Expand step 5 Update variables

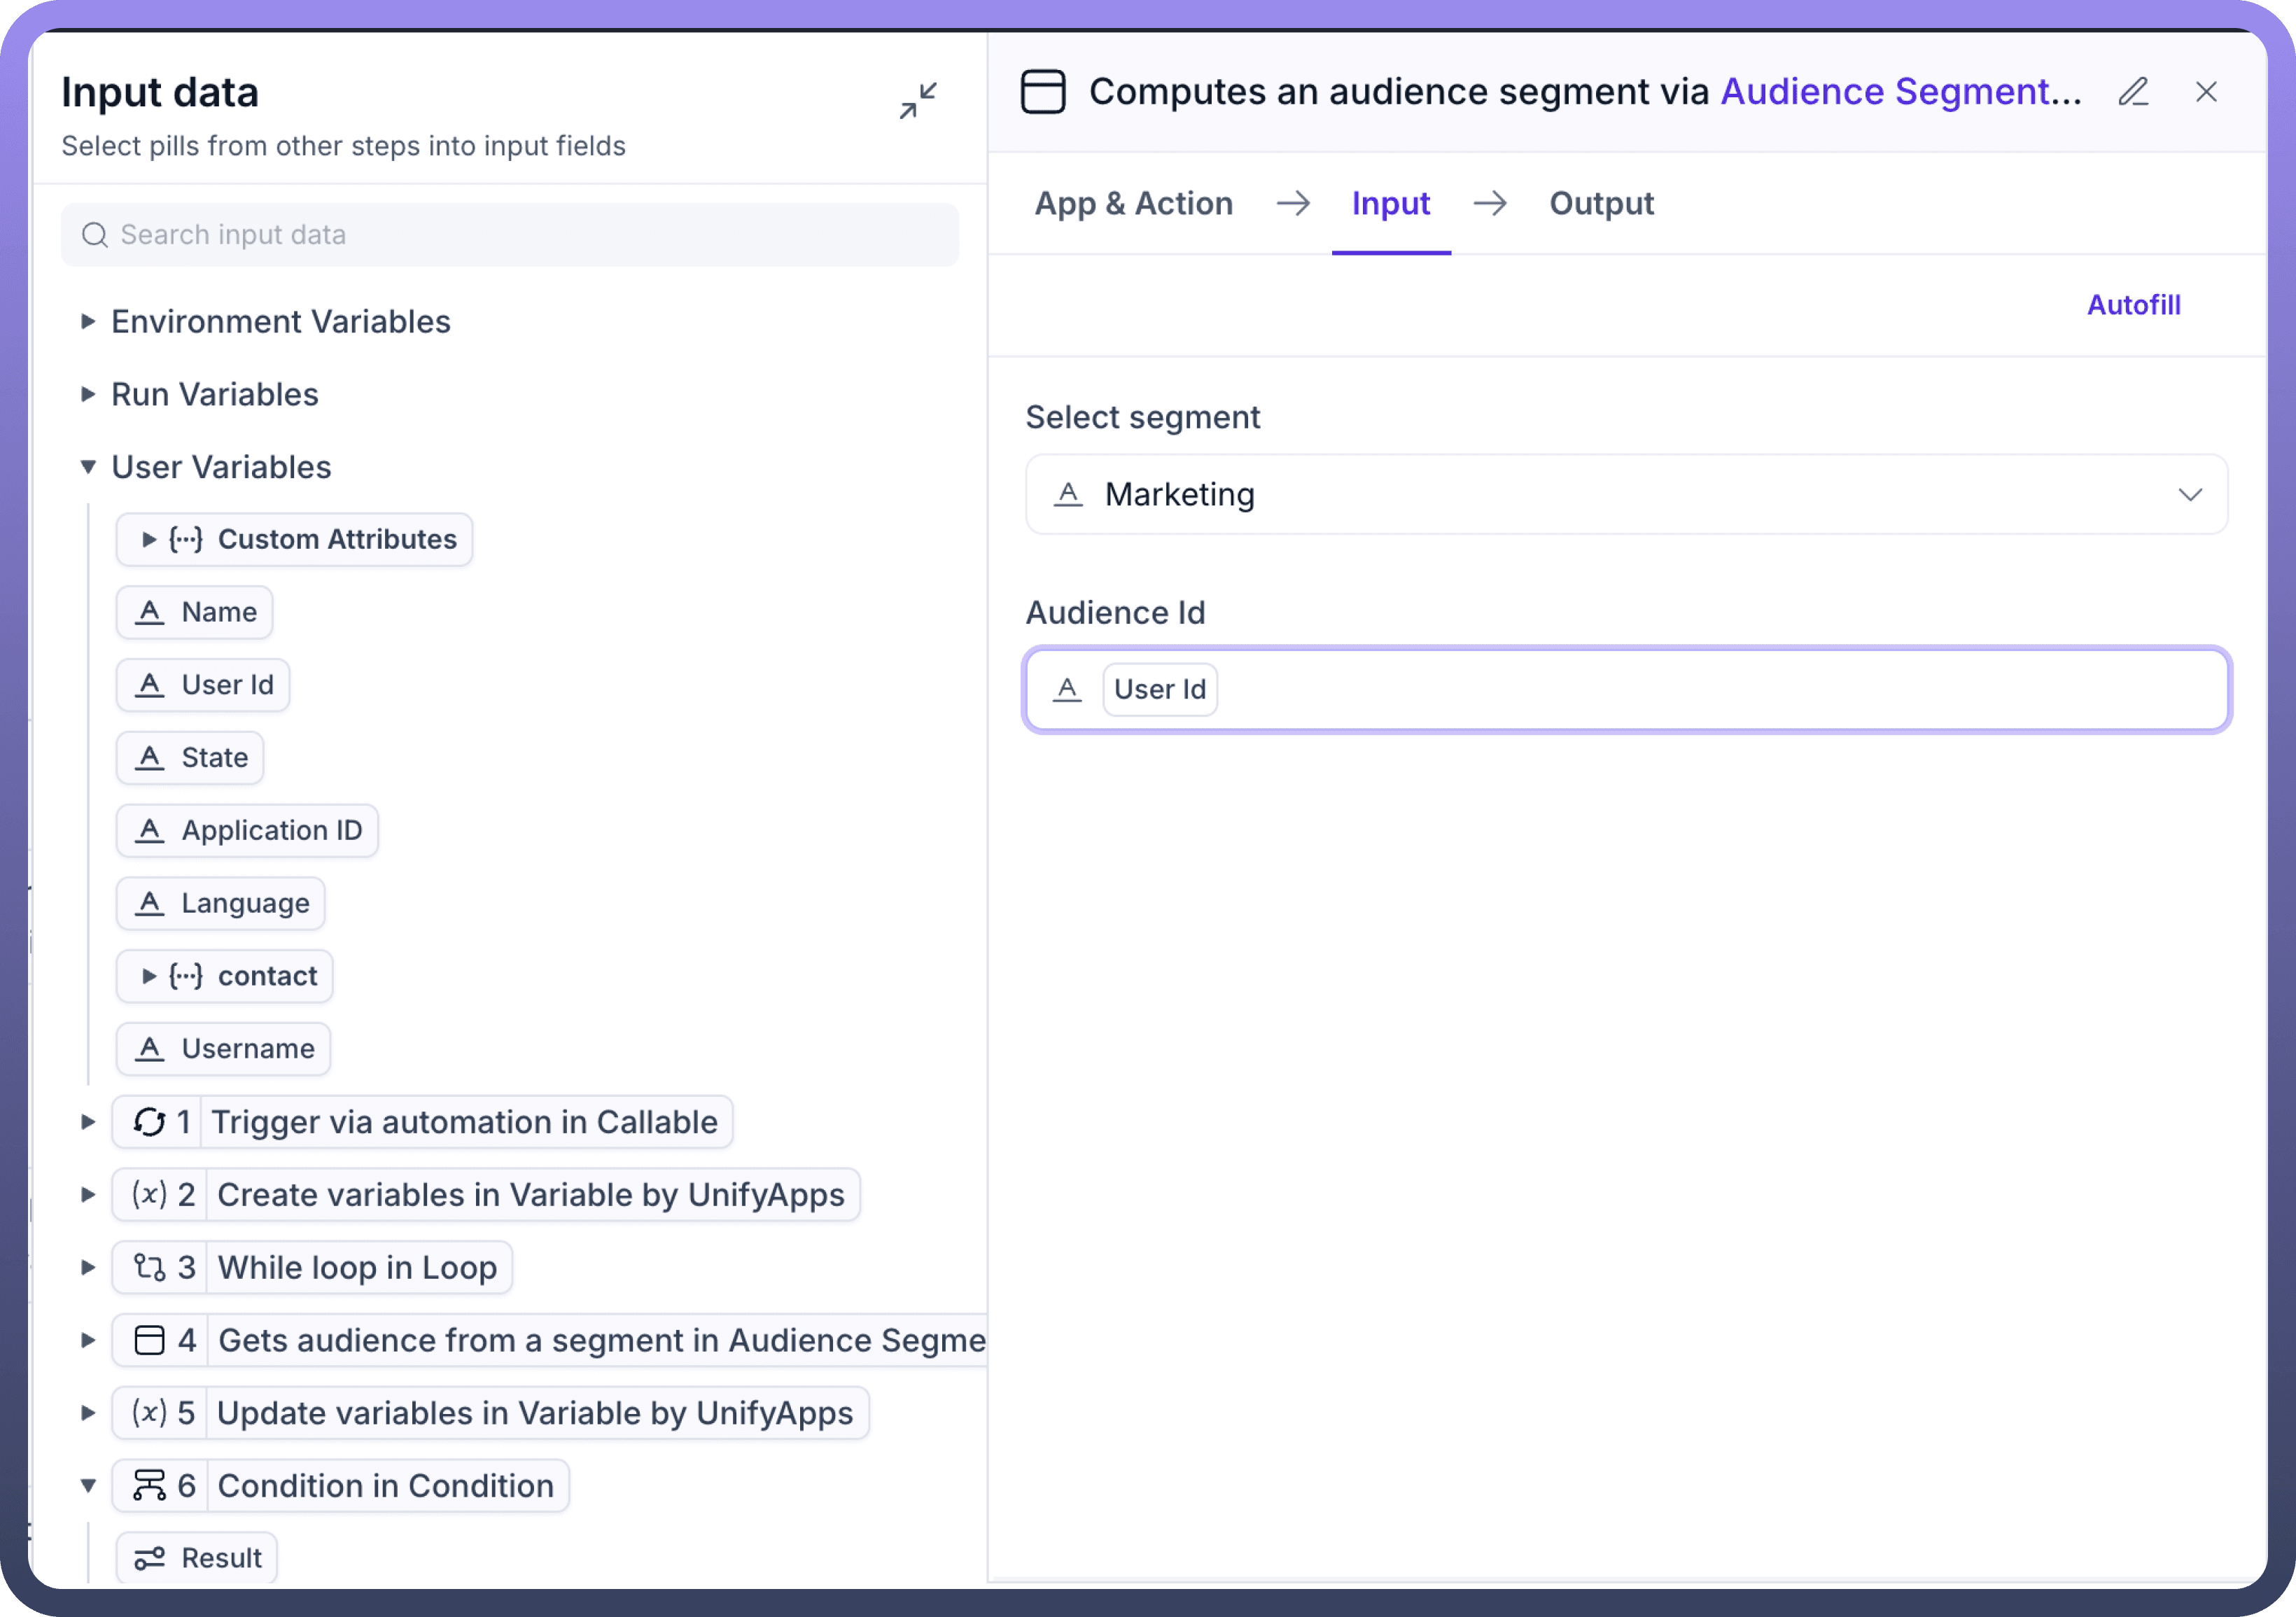[x=88, y=1413]
